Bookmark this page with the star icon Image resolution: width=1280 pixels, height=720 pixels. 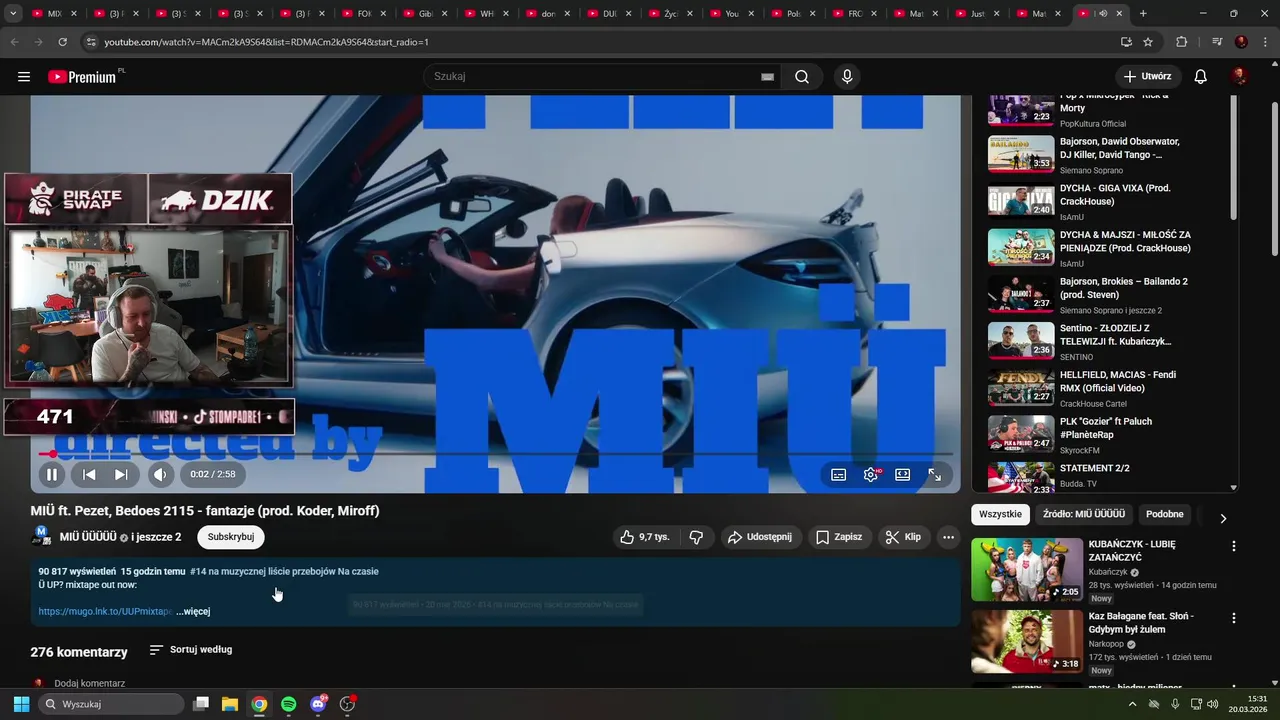[1148, 42]
